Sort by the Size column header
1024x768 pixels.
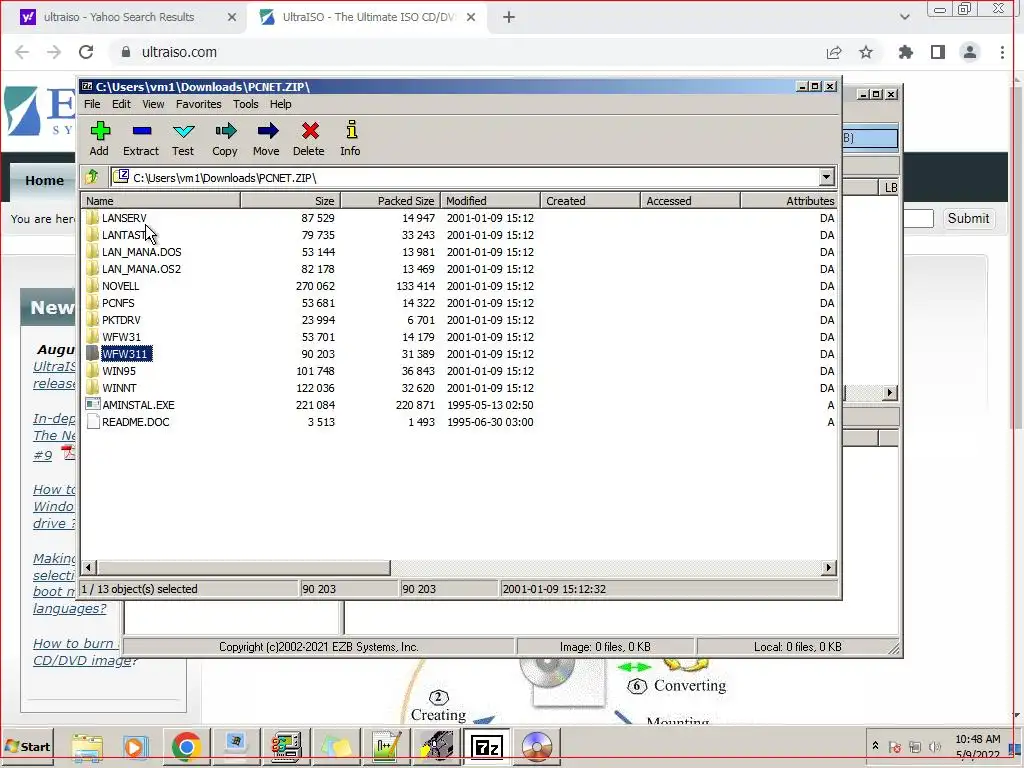click(291, 200)
